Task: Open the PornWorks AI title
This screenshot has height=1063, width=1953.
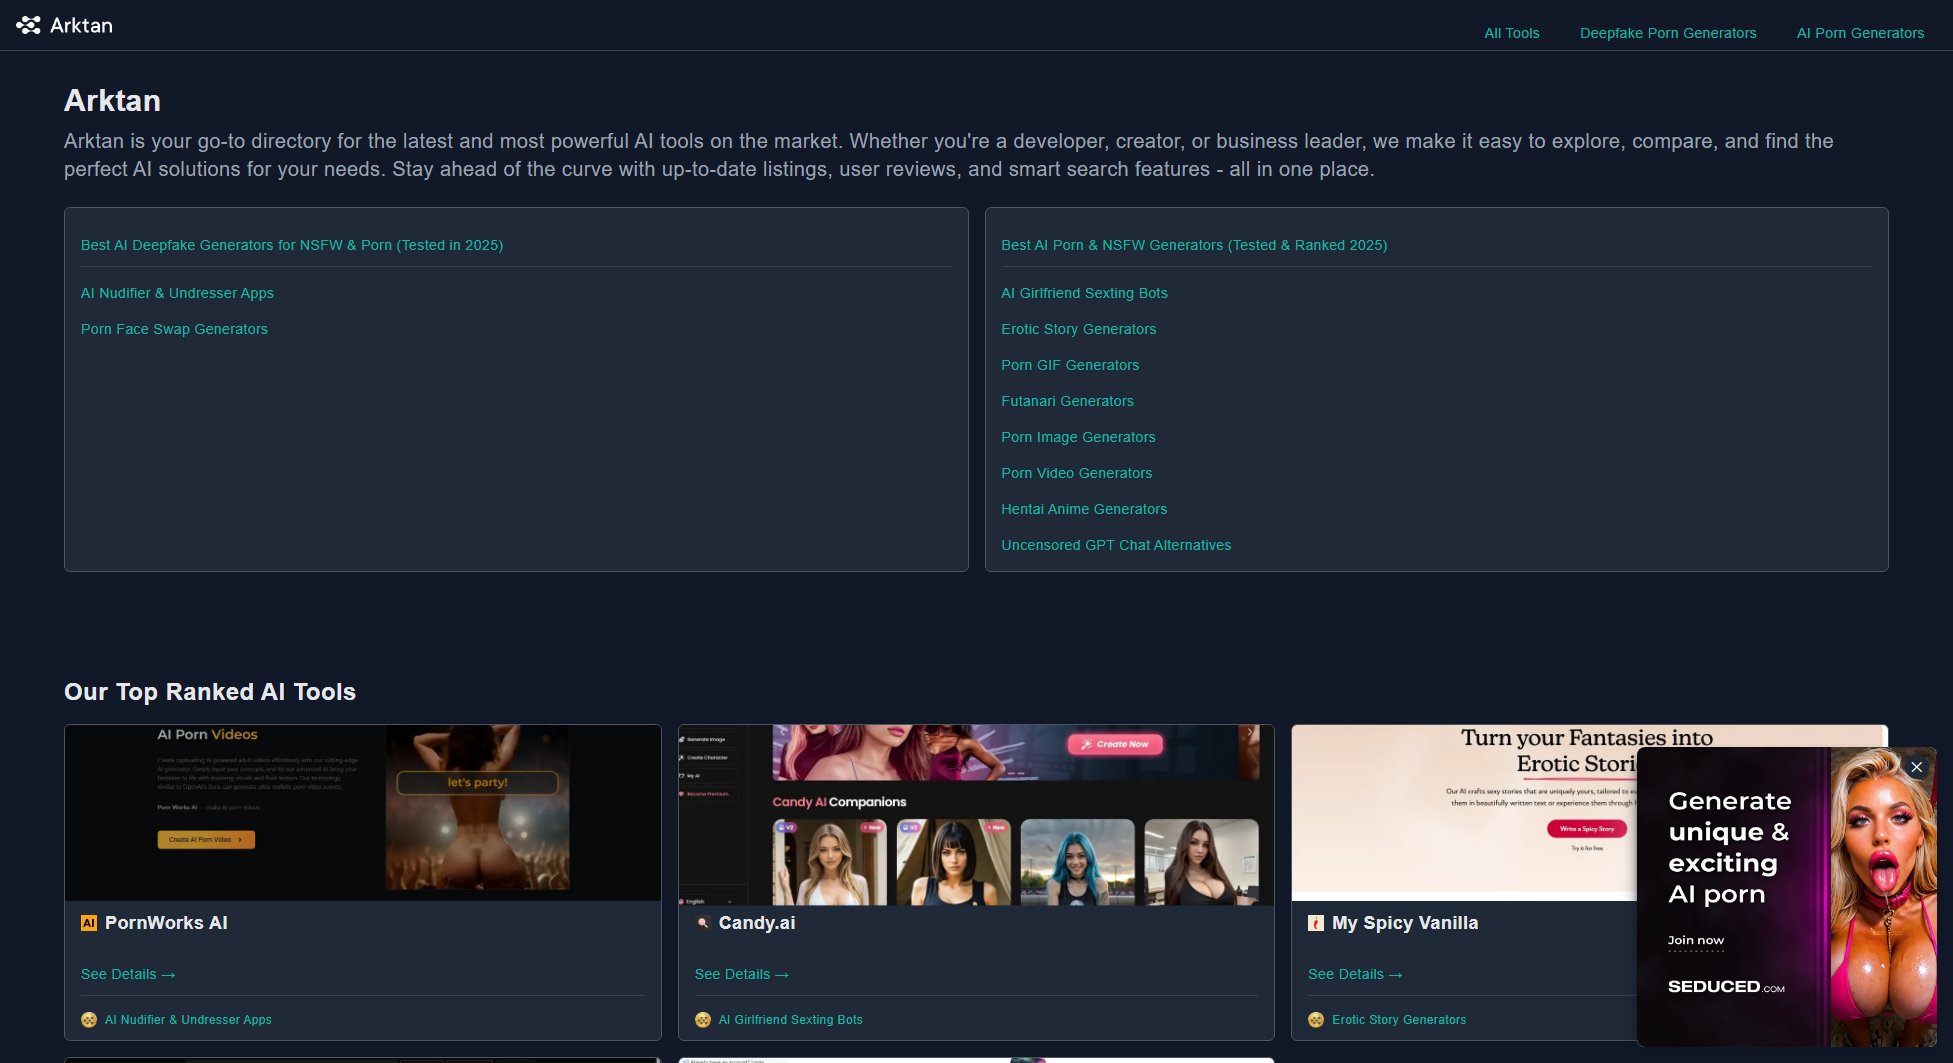Action: [x=166, y=923]
